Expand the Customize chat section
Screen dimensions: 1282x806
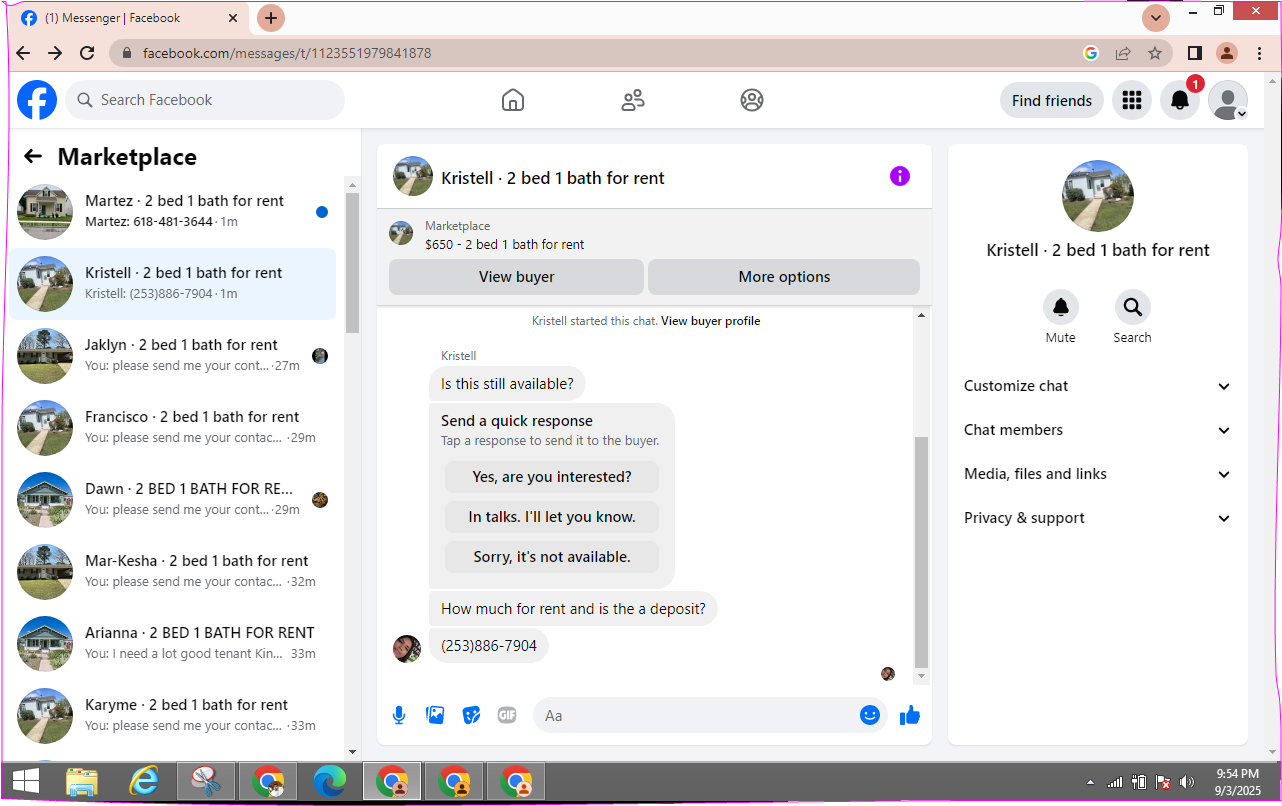[1098, 386]
